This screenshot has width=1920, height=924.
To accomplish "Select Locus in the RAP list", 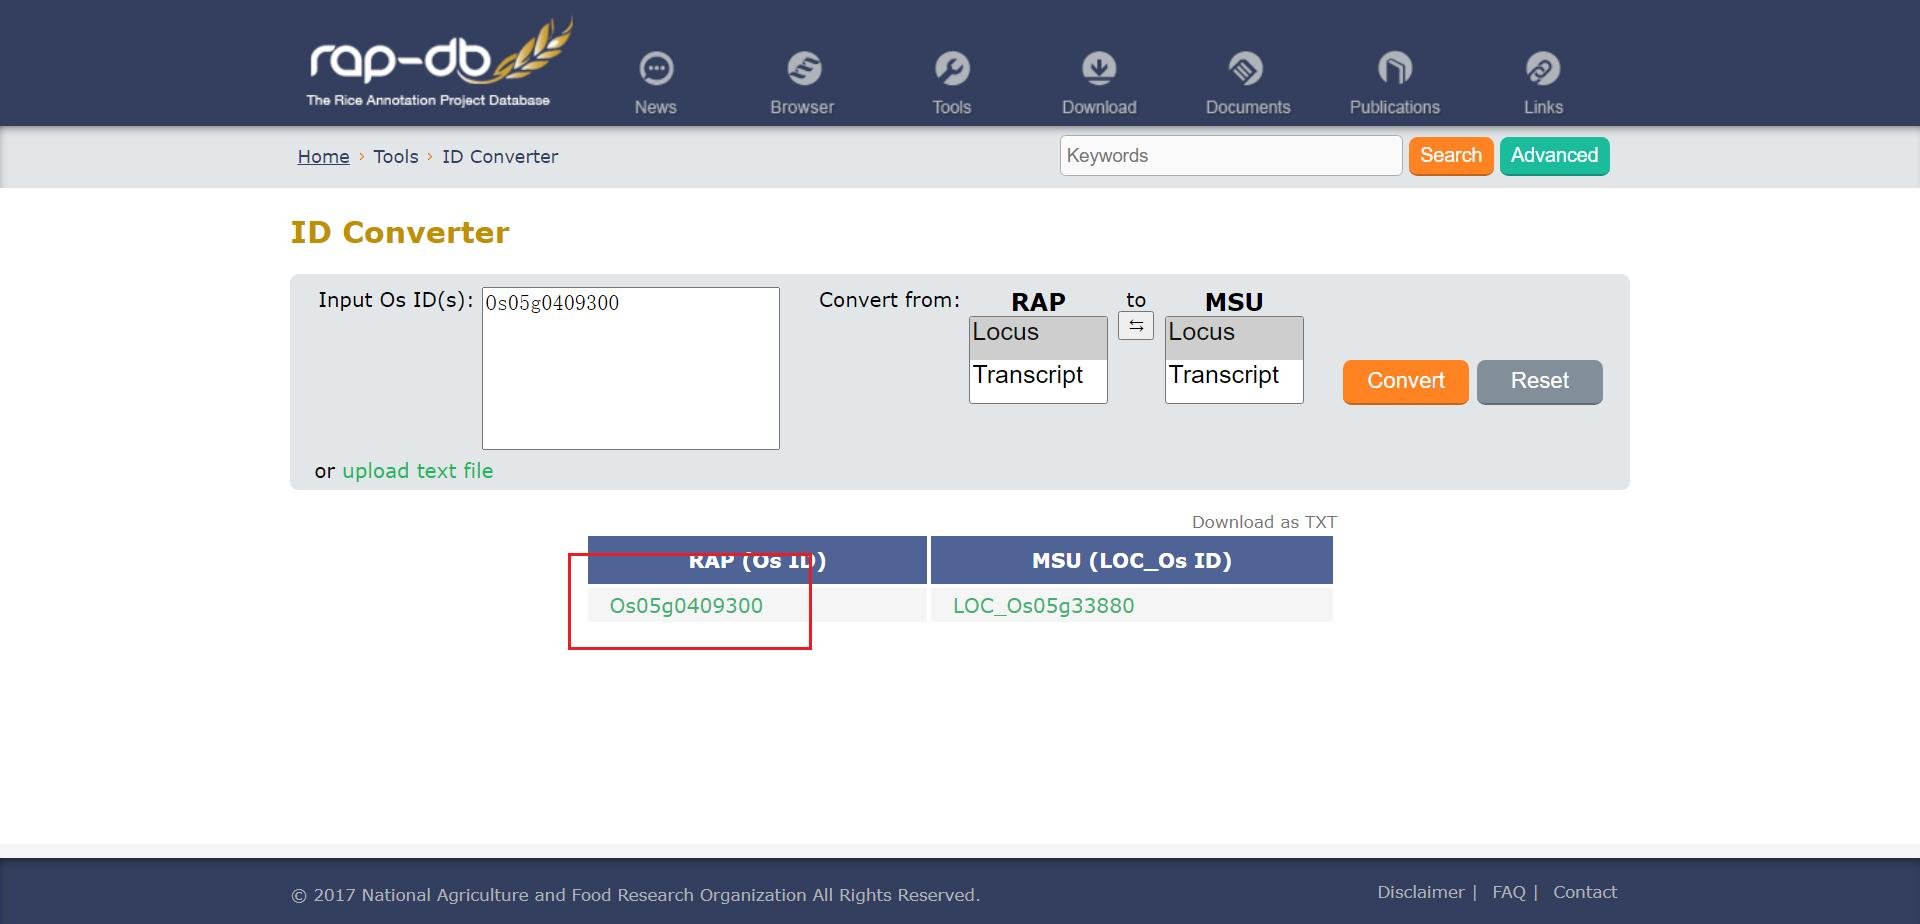I will coord(1037,333).
